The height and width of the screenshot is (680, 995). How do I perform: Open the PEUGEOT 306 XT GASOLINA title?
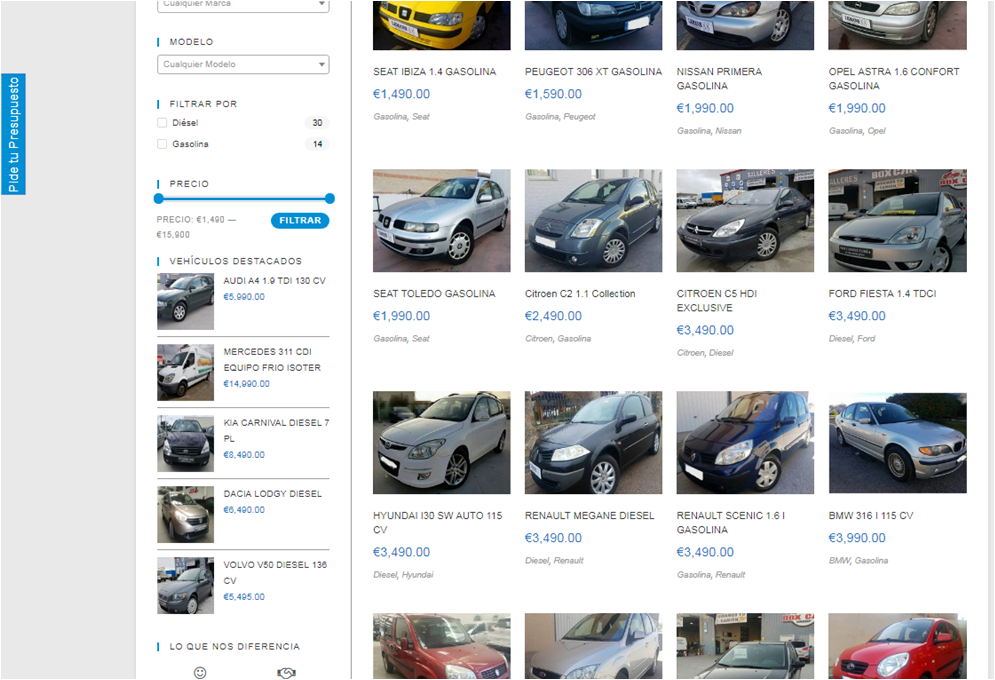click(593, 72)
